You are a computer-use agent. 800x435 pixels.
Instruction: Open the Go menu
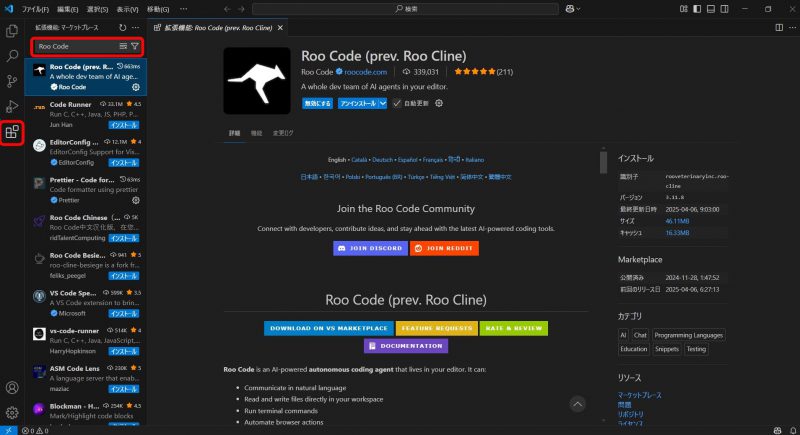coord(158,9)
